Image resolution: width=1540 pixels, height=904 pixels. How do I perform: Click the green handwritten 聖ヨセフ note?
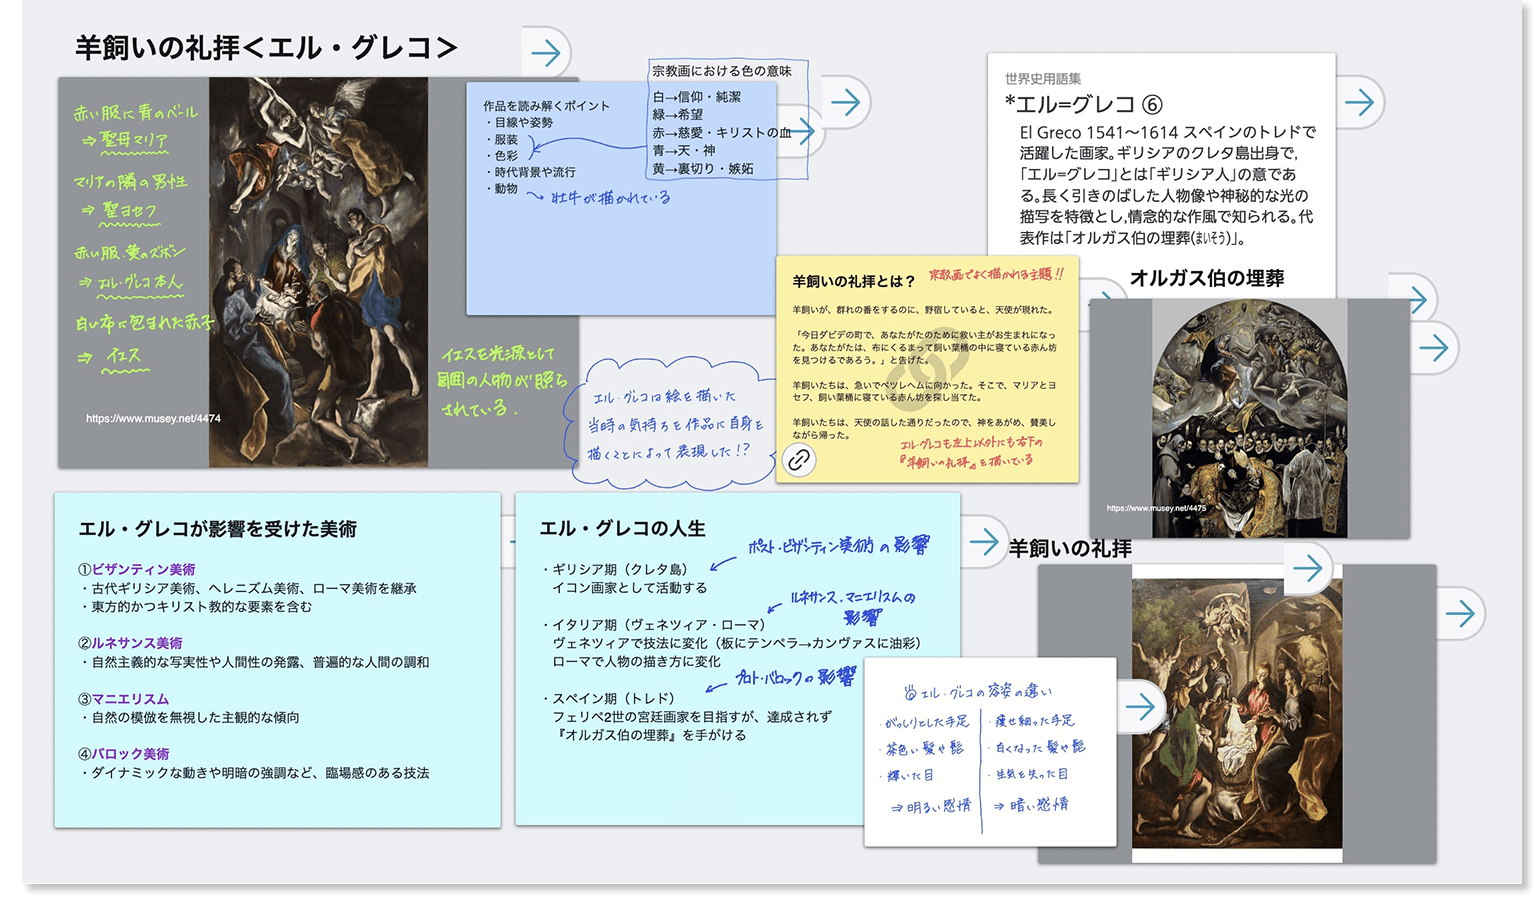[x=131, y=210]
